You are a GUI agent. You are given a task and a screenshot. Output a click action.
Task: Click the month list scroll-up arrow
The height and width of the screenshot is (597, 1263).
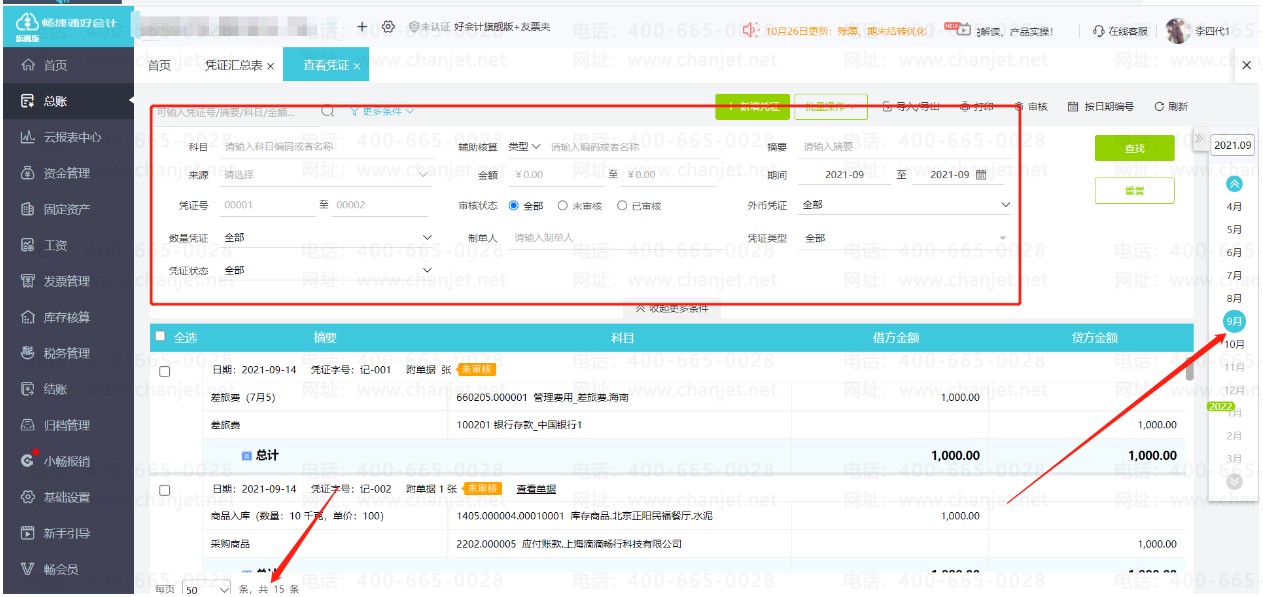pos(1234,183)
